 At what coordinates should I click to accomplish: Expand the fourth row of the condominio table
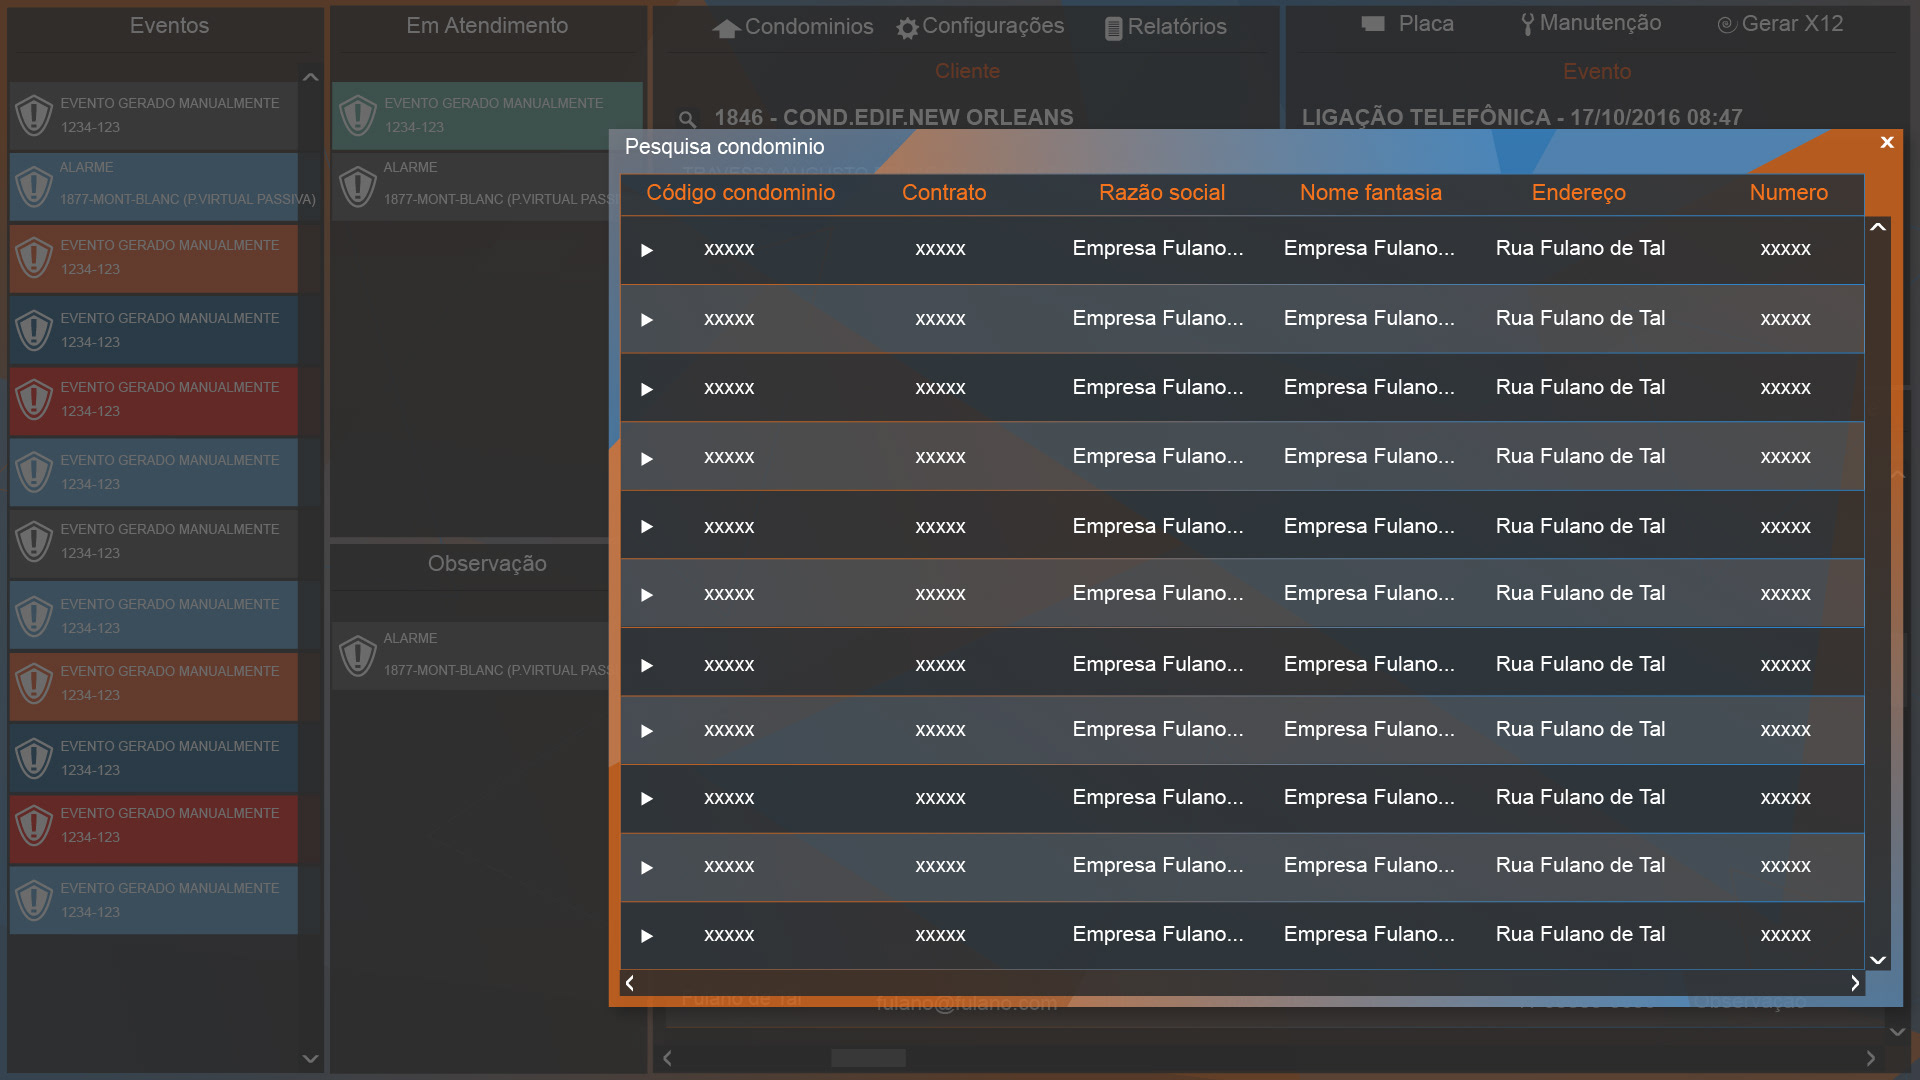point(647,459)
